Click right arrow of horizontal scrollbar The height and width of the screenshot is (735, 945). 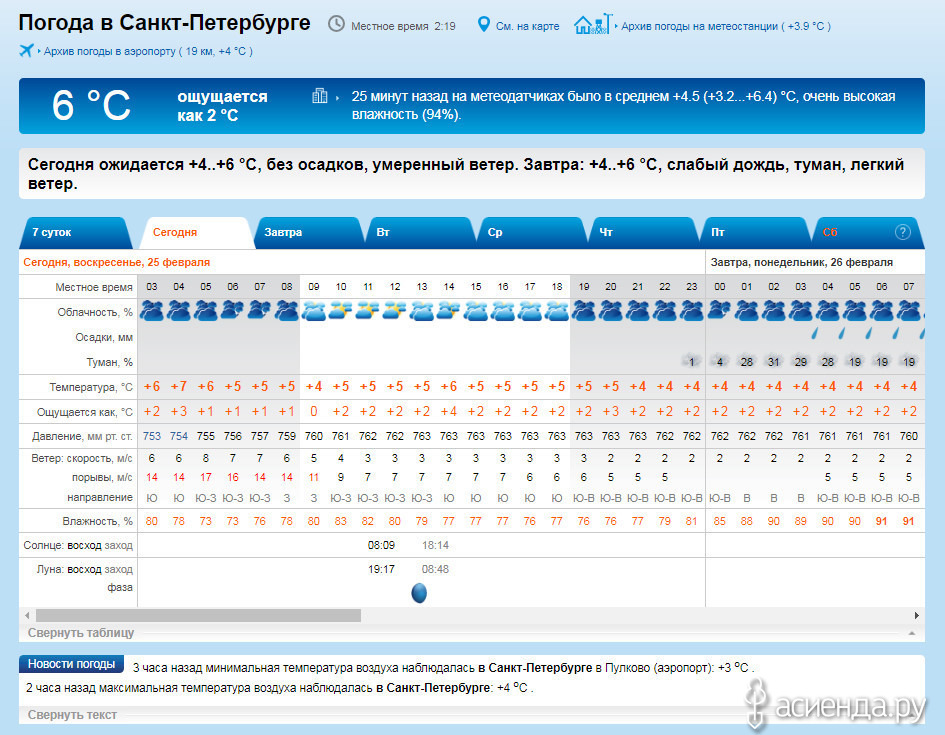tap(917, 615)
